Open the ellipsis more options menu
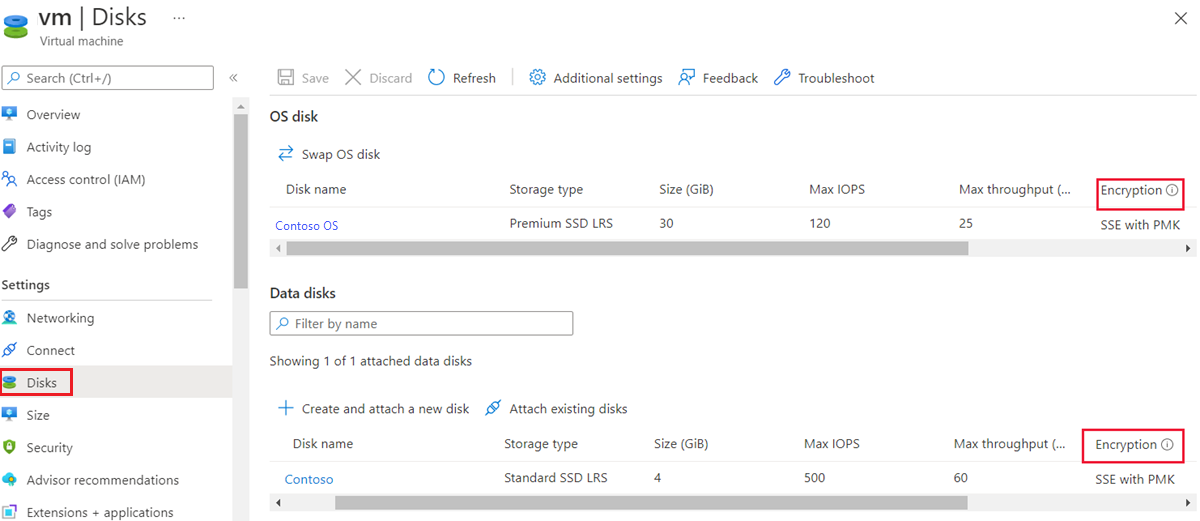The height and width of the screenshot is (521, 1200). (x=179, y=18)
